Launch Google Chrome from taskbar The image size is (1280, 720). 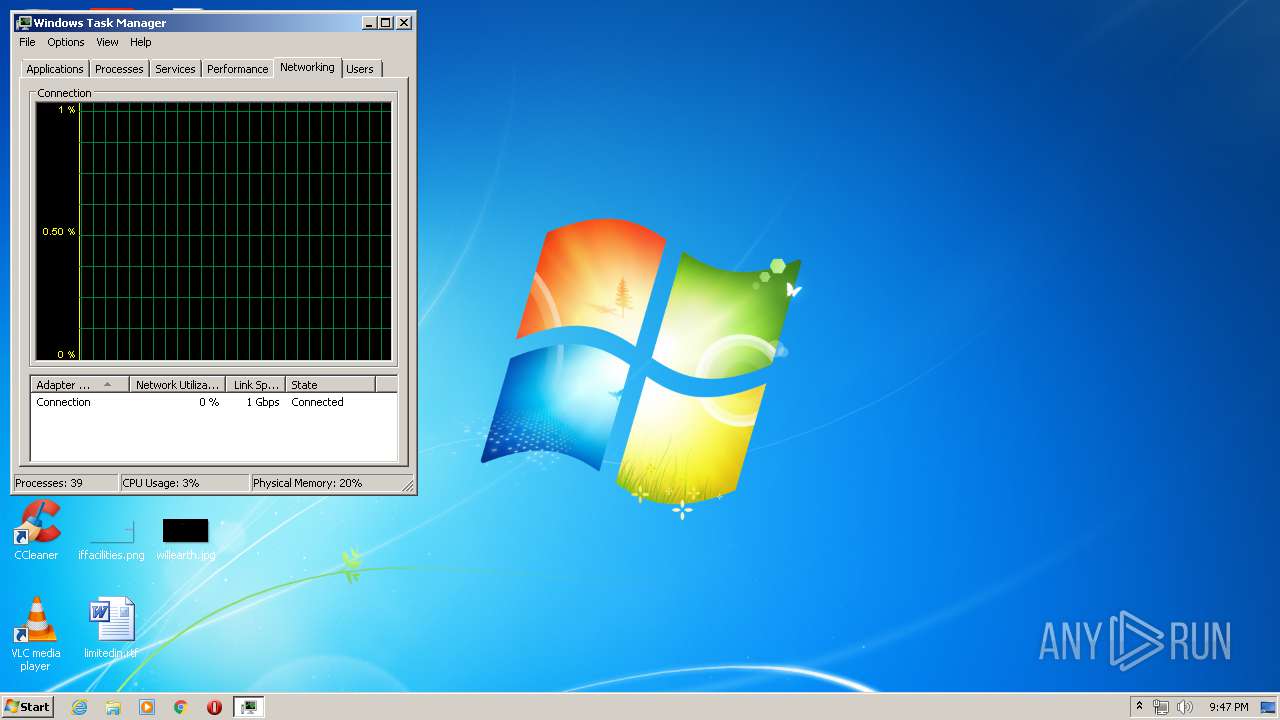181,707
